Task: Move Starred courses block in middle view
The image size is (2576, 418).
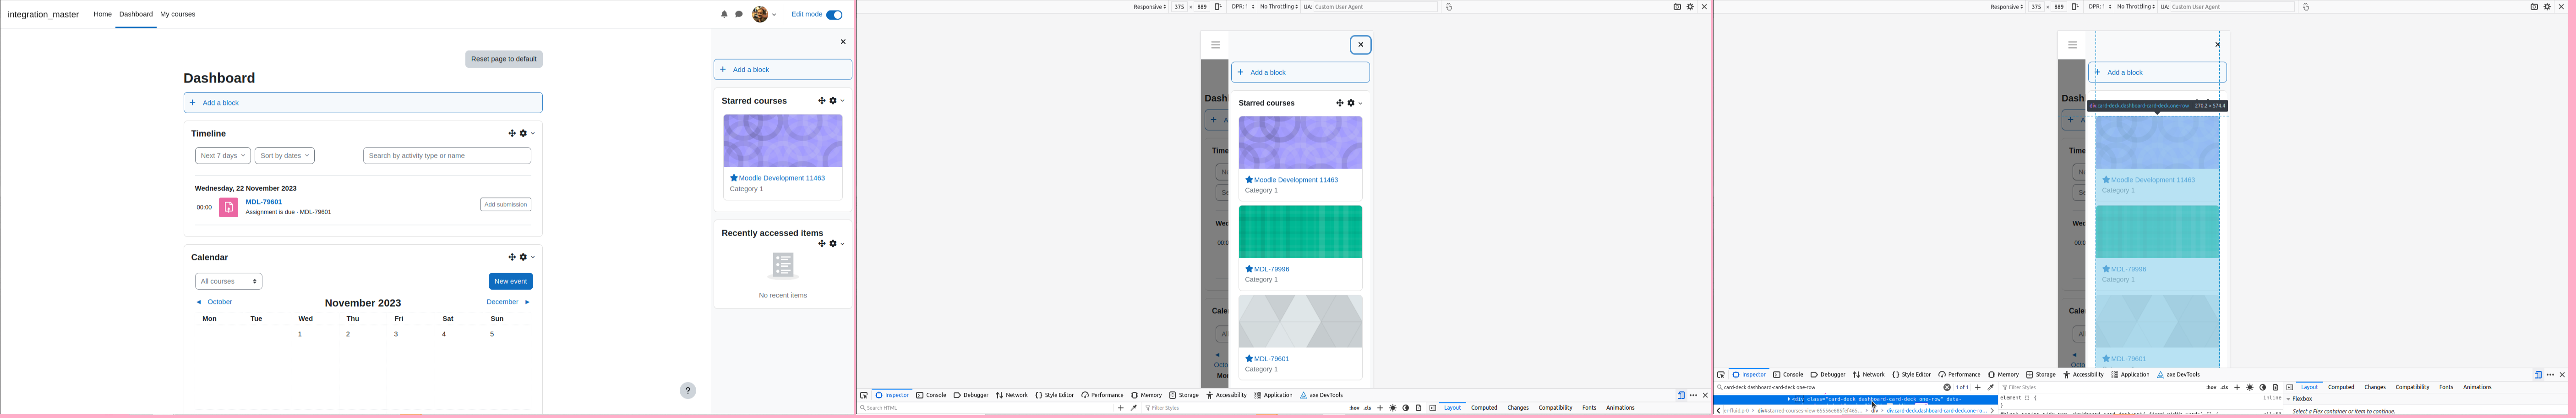Action: click(x=1340, y=103)
